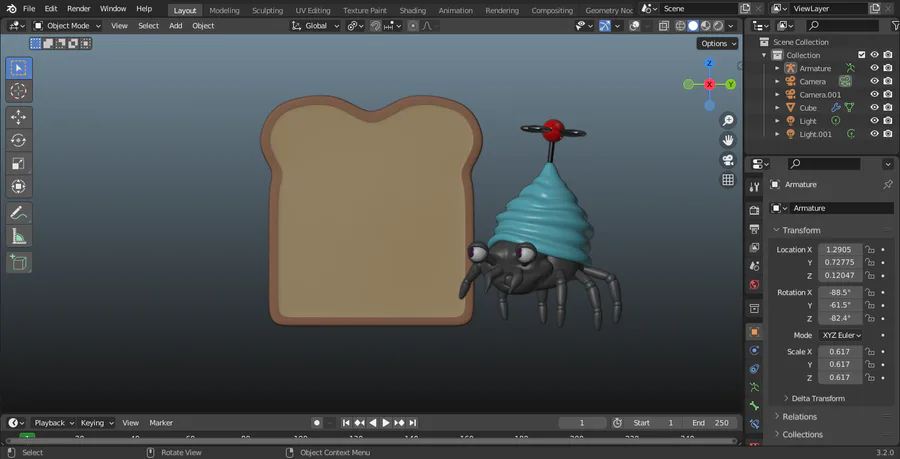Click the Options button in the viewport
The width and height of the screenshot is (900, 459).
pyautogui.click(x=718, y=44)
